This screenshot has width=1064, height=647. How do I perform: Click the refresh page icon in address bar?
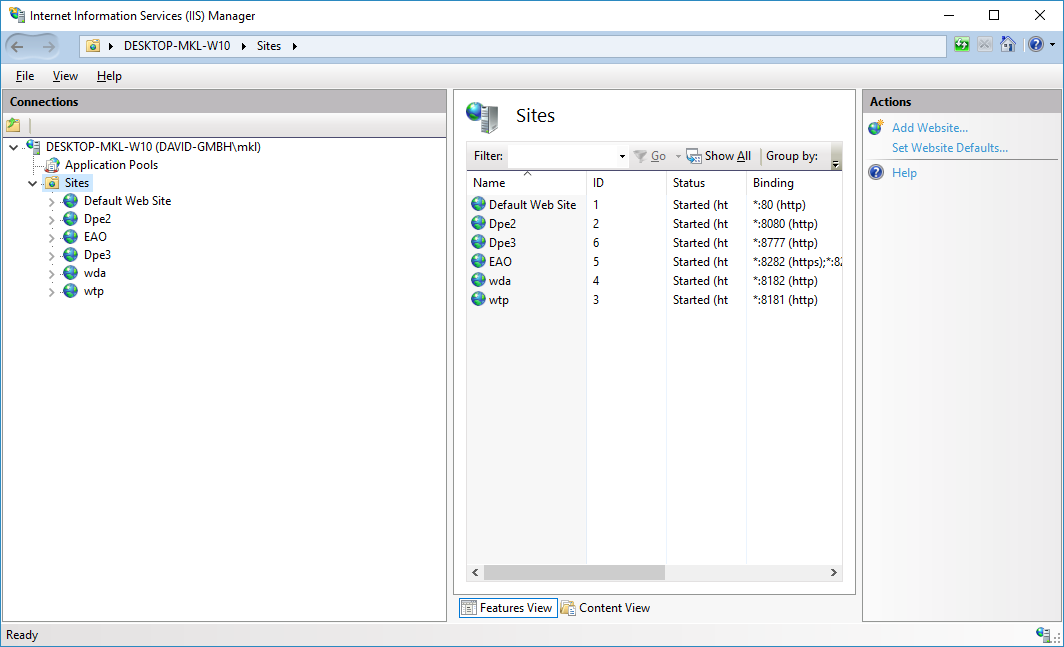click(961, 45)
